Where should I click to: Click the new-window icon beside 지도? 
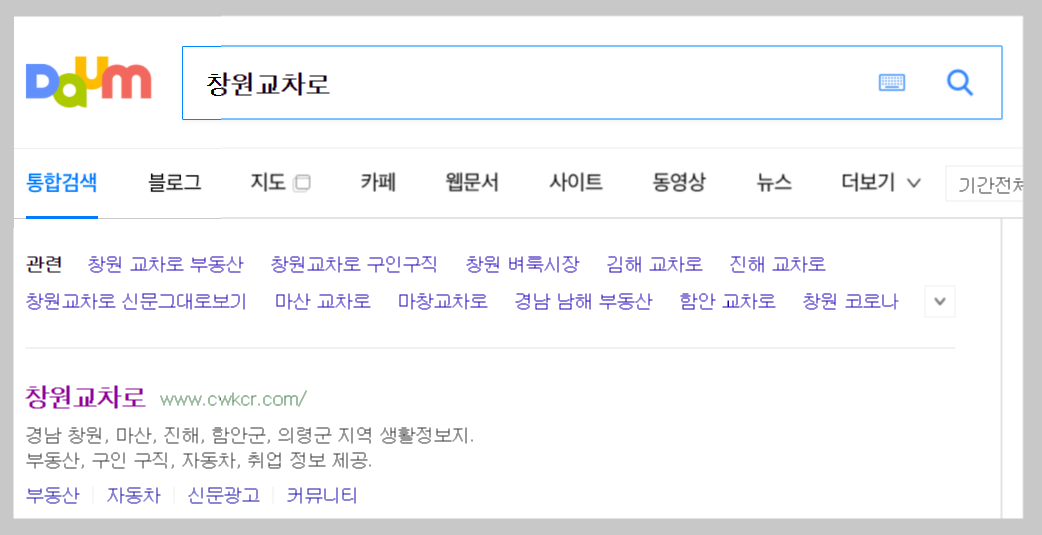302,183
